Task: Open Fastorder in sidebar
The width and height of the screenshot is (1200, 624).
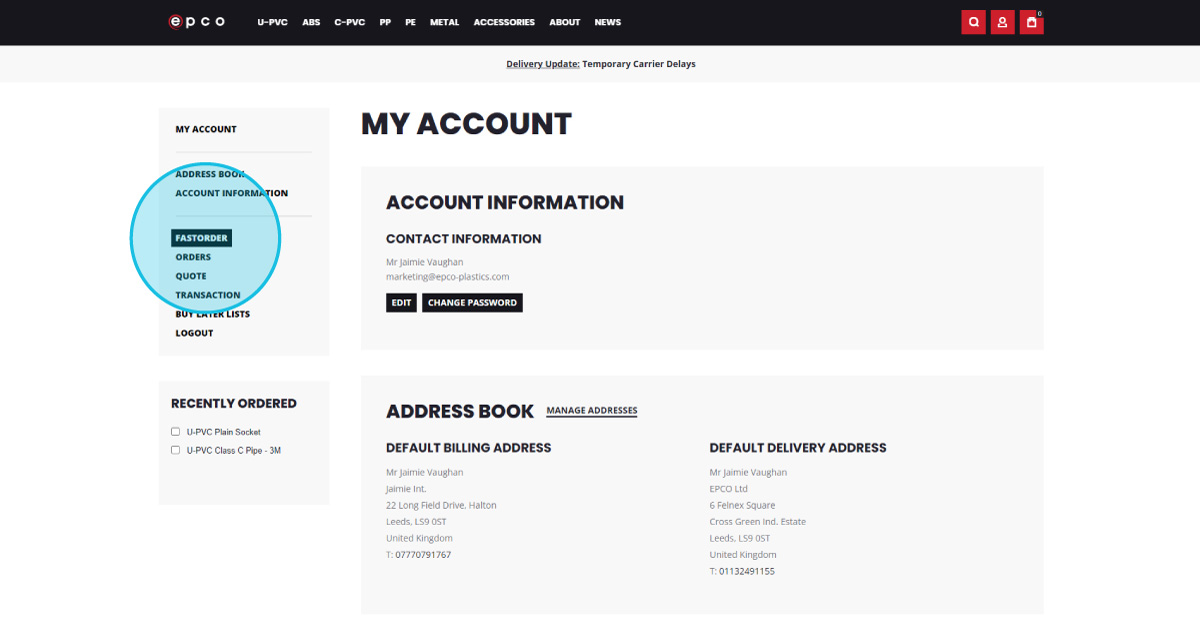Action: pos(201,238)
